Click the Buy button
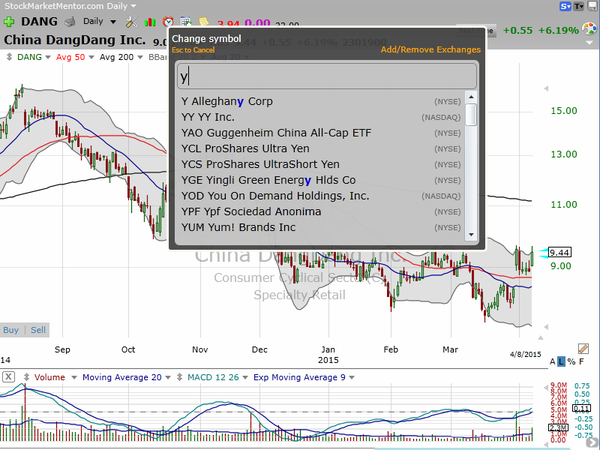The width and height of the screenshot is (600, 450). (11, 330)
